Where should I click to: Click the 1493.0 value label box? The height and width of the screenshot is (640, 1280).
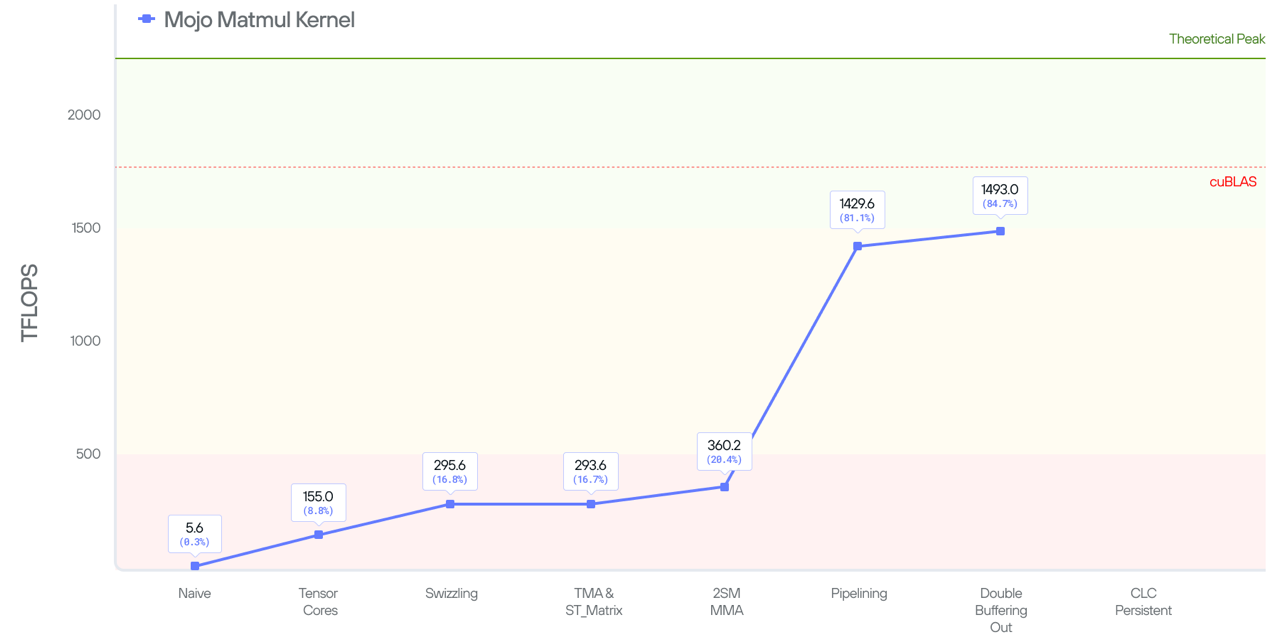pyautogui.click(x=1000, y=195)
